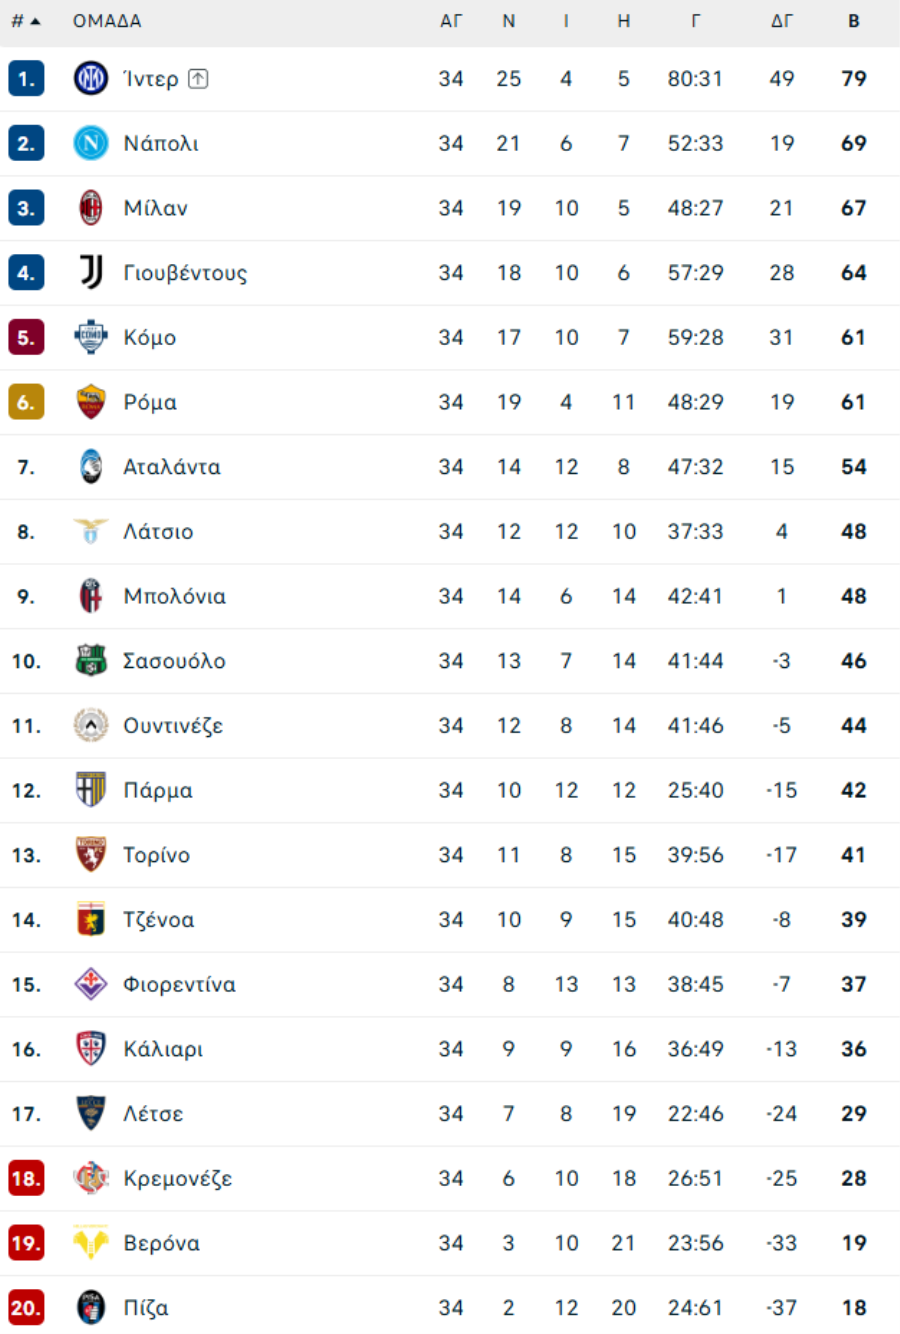Click the Milan club crest icon
This screenshot has width=900, height=1334.
pos(91,208)
